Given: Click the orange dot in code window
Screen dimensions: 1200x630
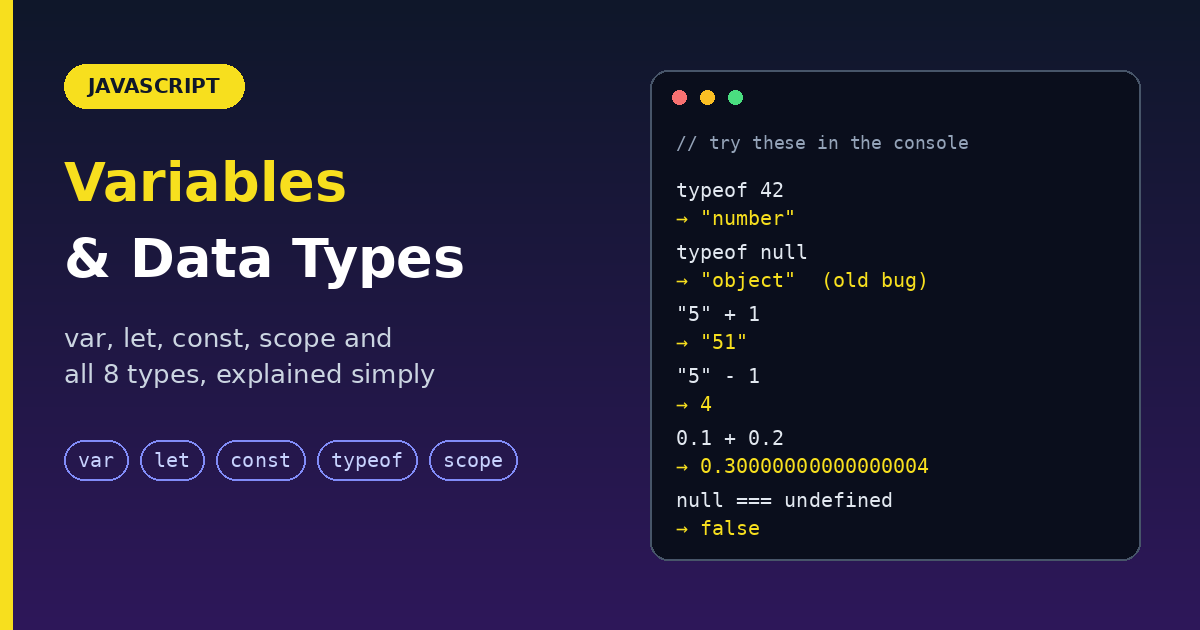Looking at the screenshot, I should pyautogui.click(x=707, y=97).
